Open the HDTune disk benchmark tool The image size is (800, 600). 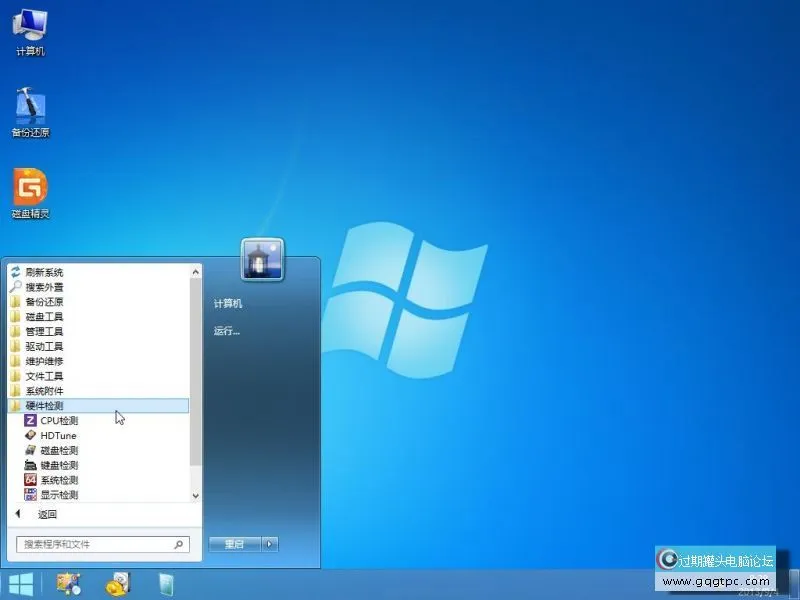tap(60, 435)
